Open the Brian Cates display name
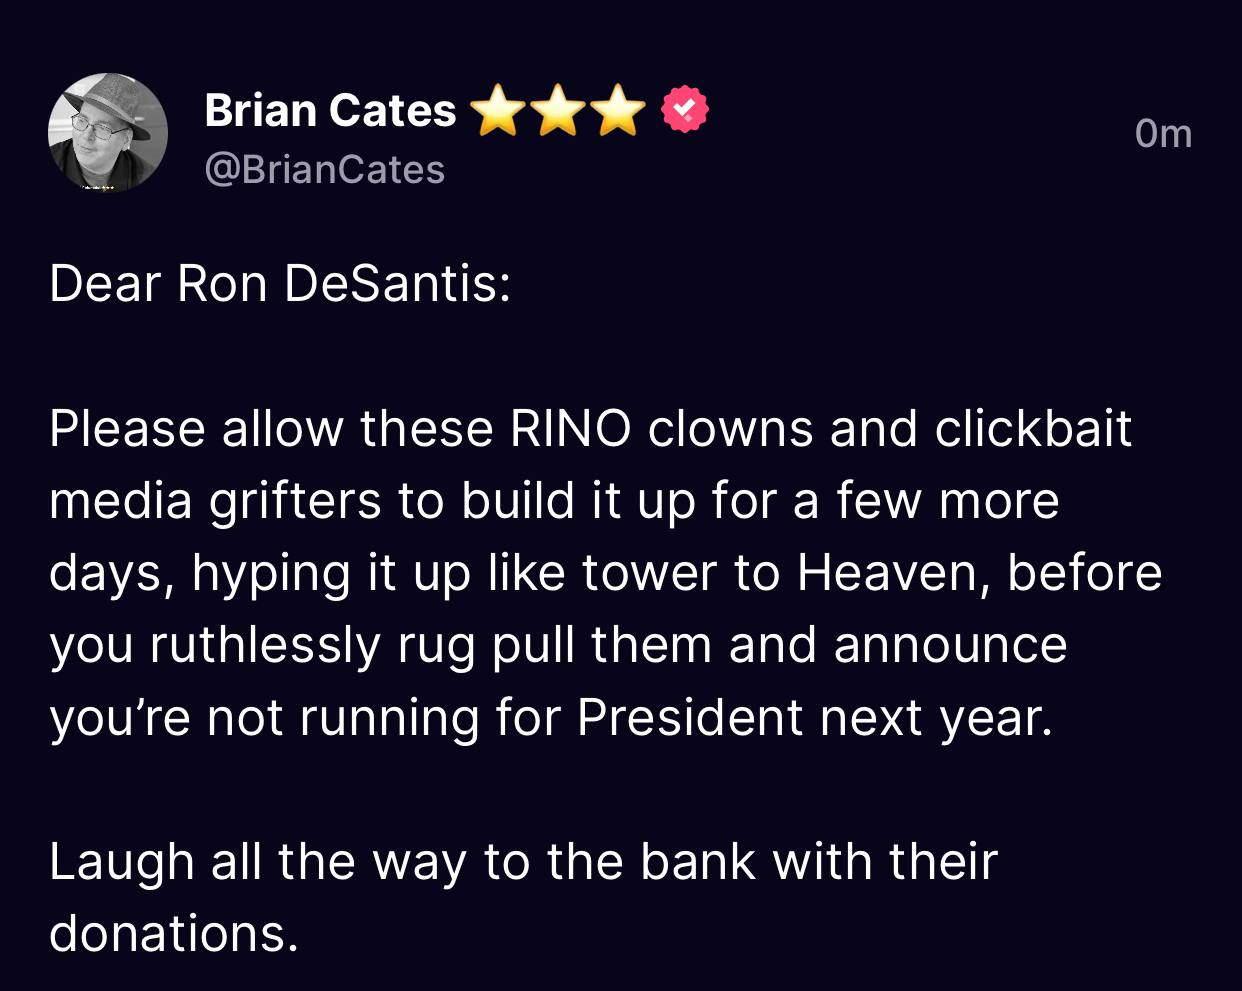Screen dimensions: 1242x991 pos(330,110)
